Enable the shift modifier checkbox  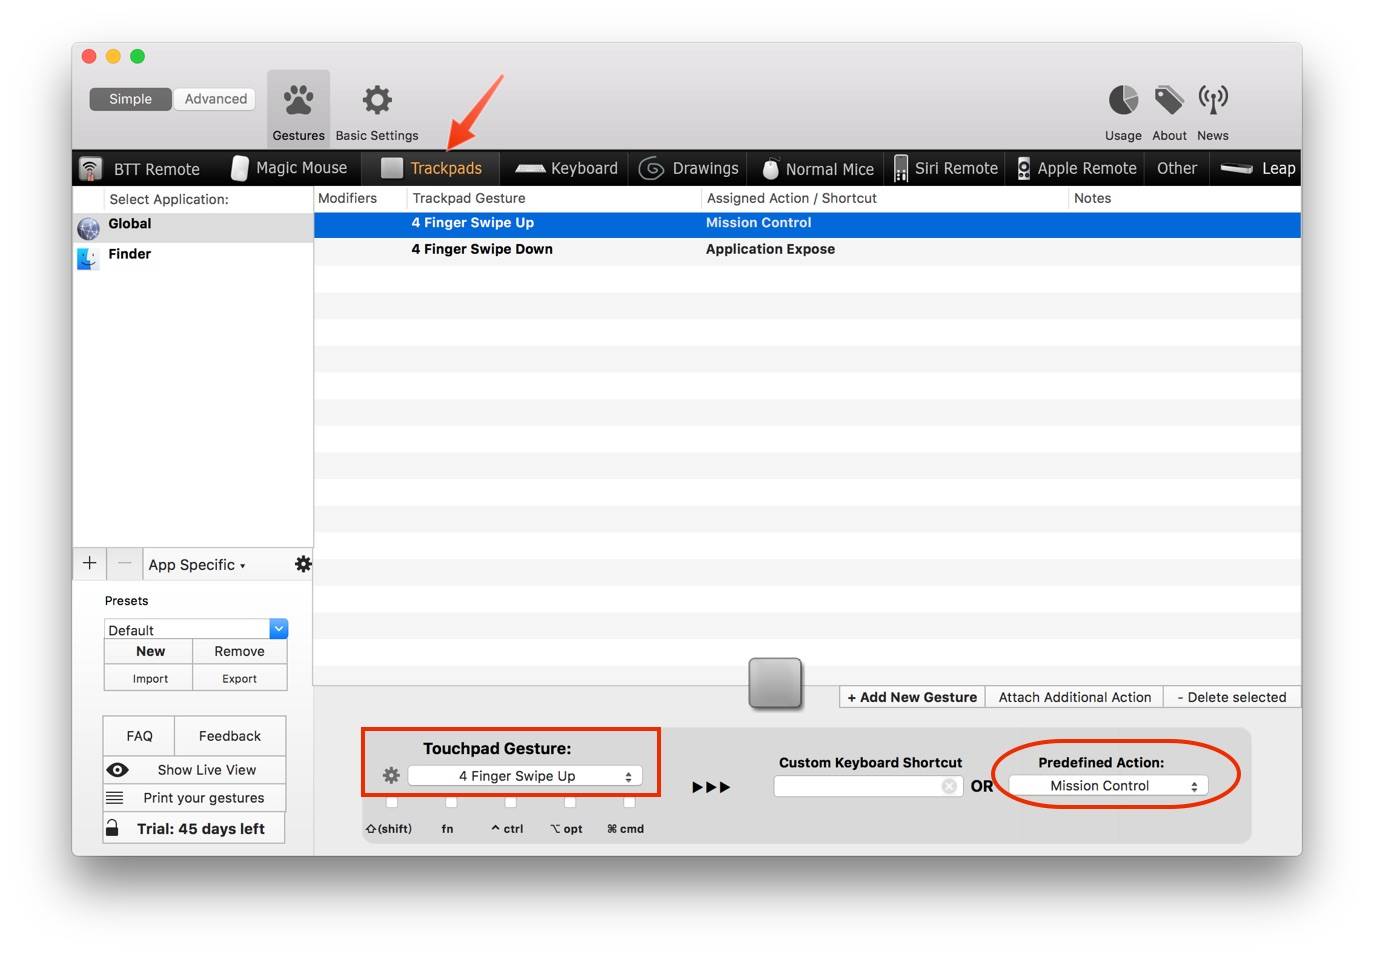391,802
